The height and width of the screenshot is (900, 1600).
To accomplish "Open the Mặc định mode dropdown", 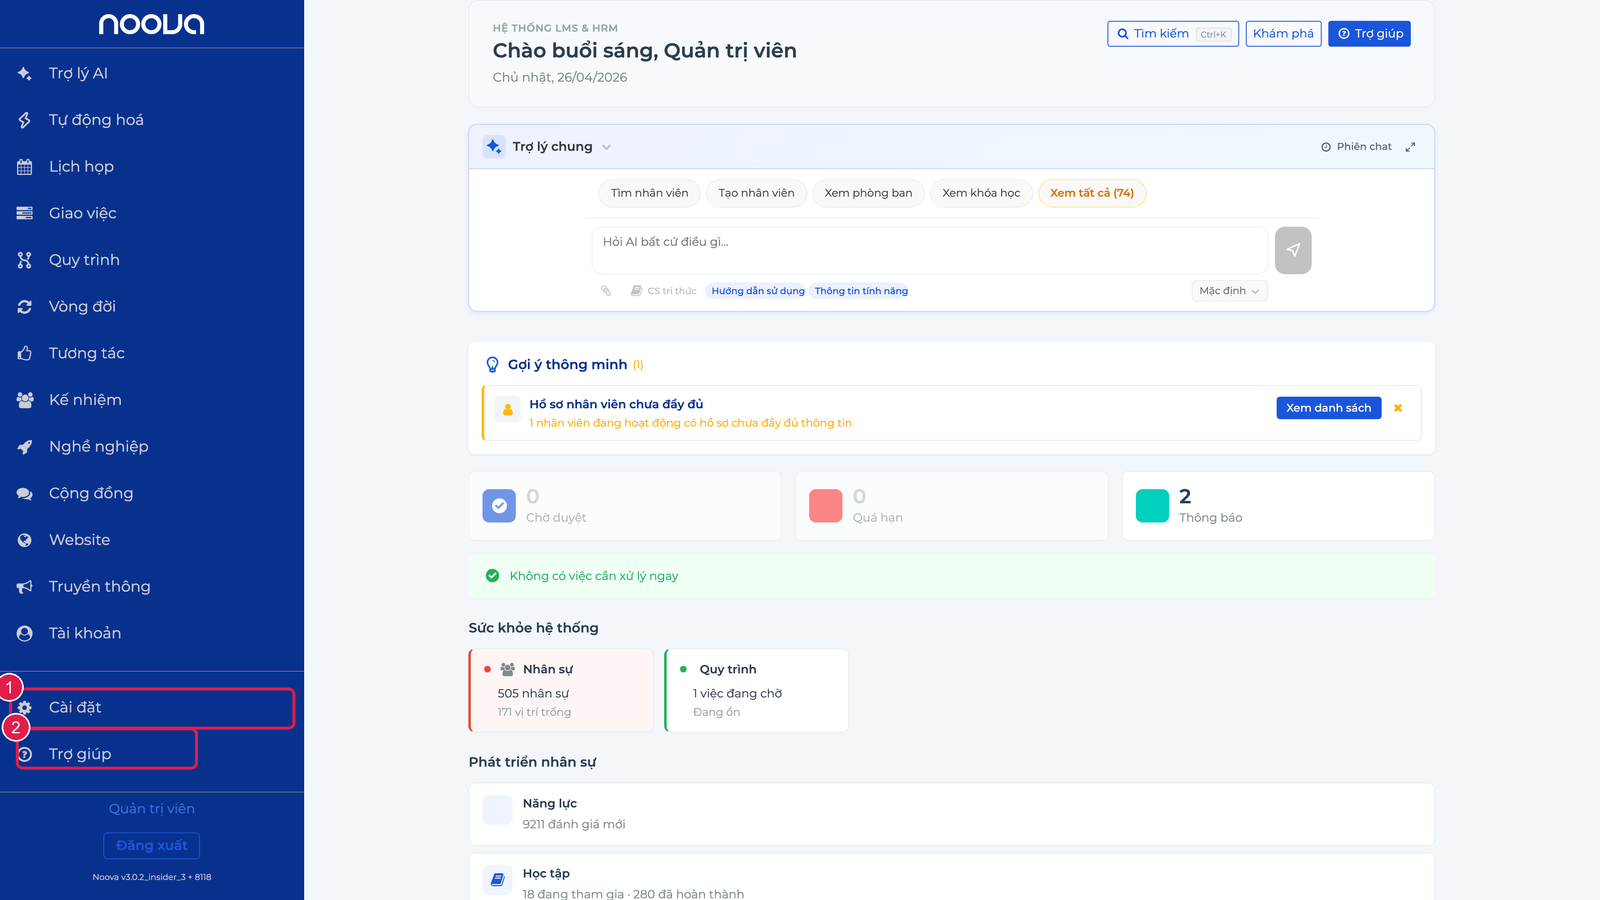I will coord(1229,291).
